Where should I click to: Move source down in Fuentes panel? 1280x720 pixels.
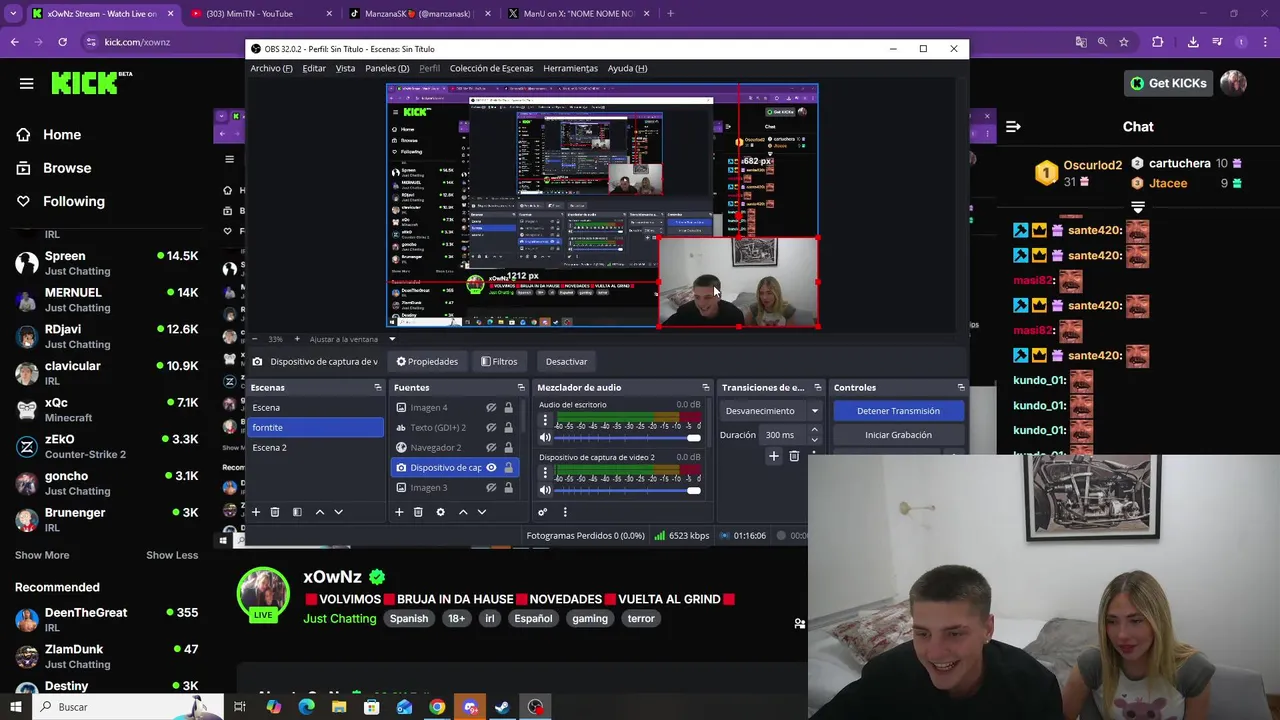pos(481,512)
